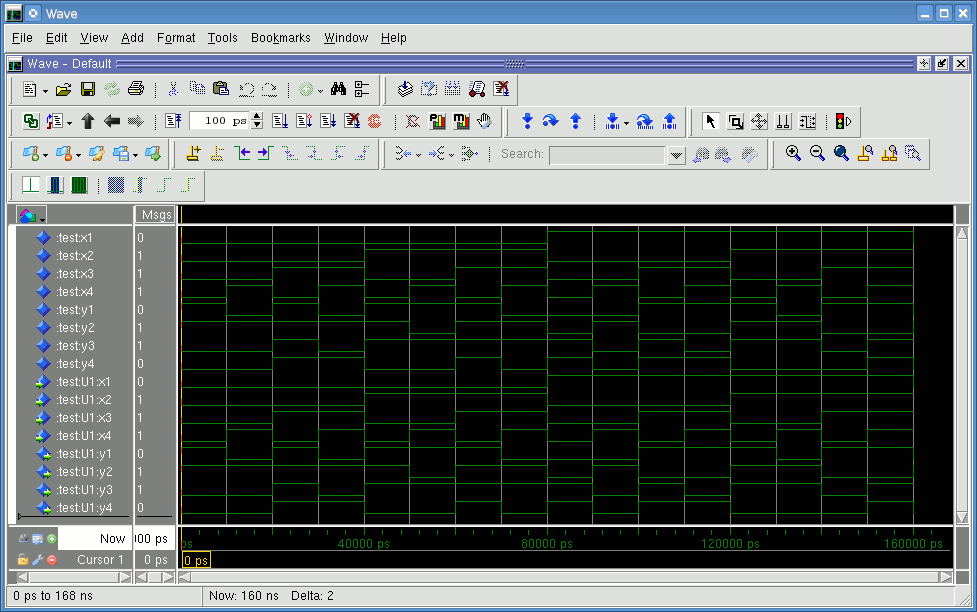This screenshot has height=612, width=977.
Task: Toggle Expanded Time Events mode
Action: tap(79, 185)
